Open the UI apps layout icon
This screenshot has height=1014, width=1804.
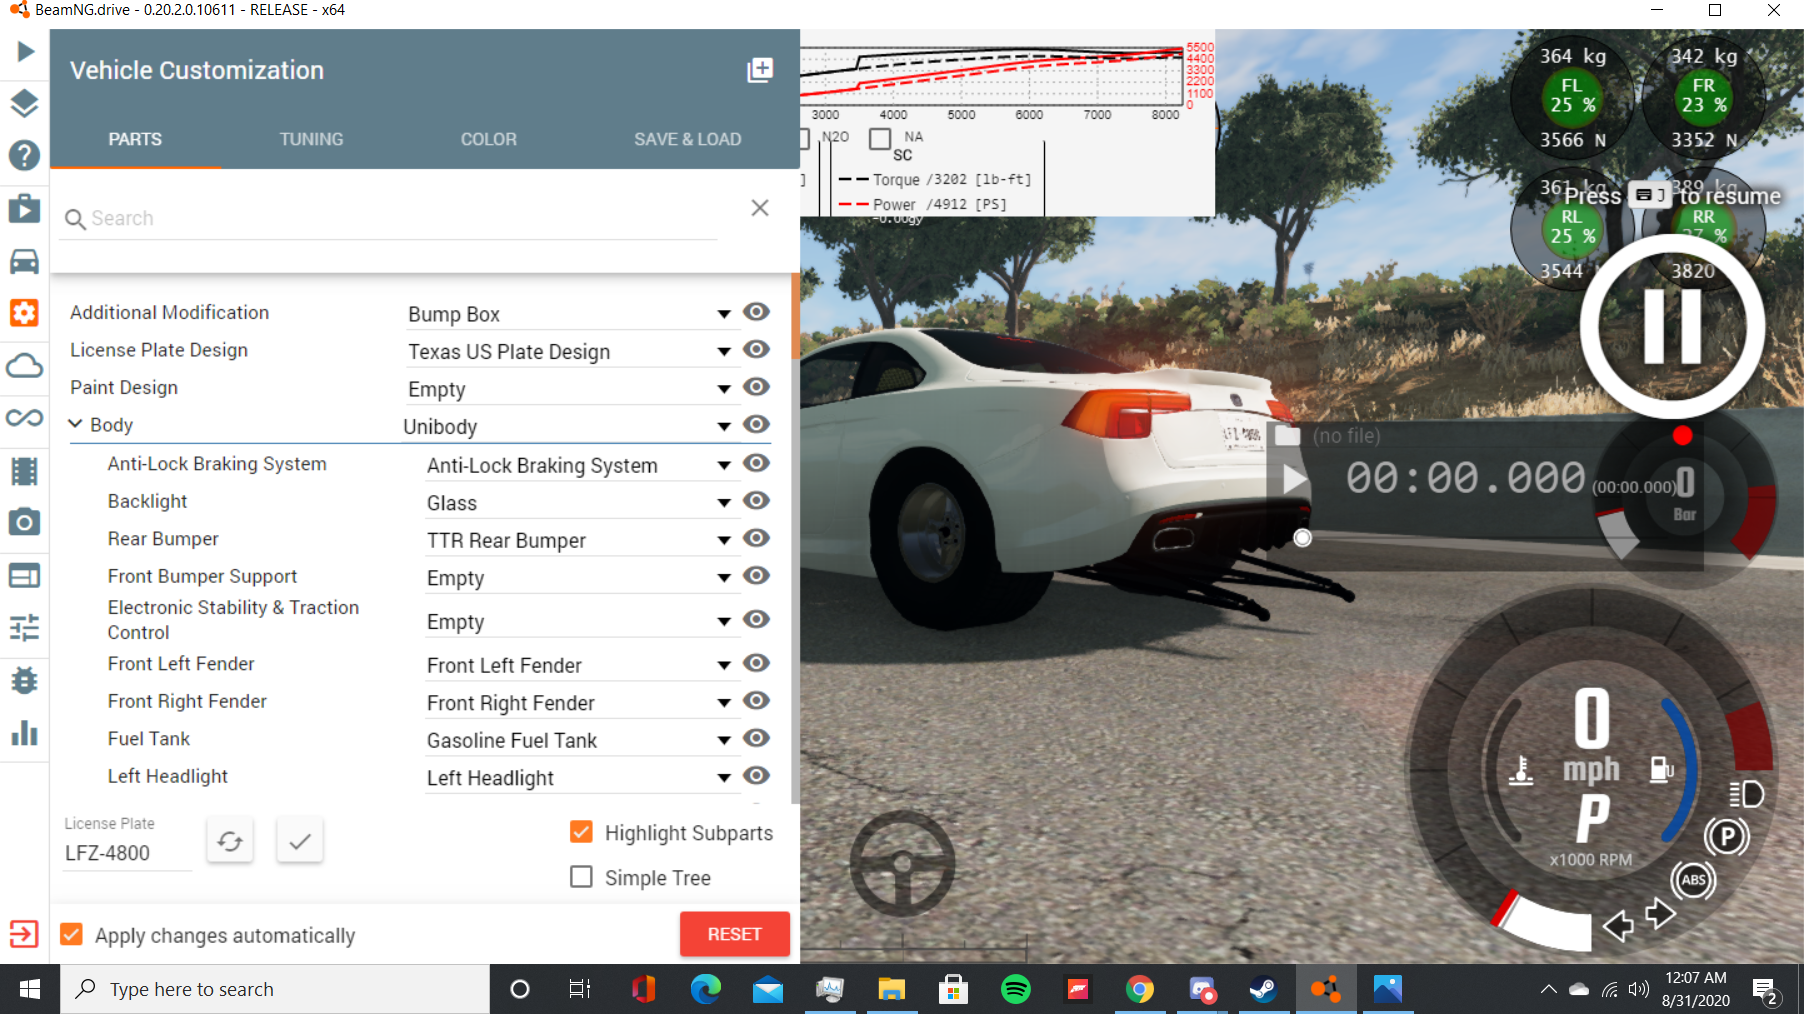point(24,575)
